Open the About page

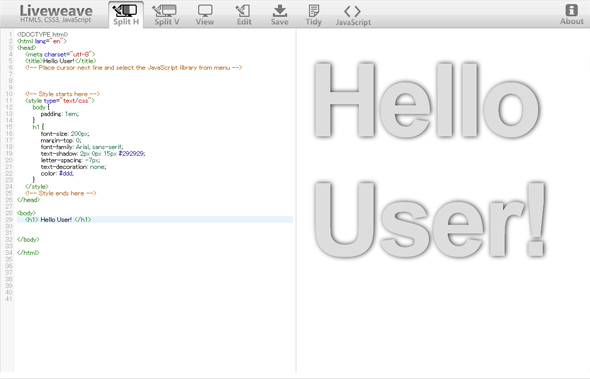click(572, 15)
